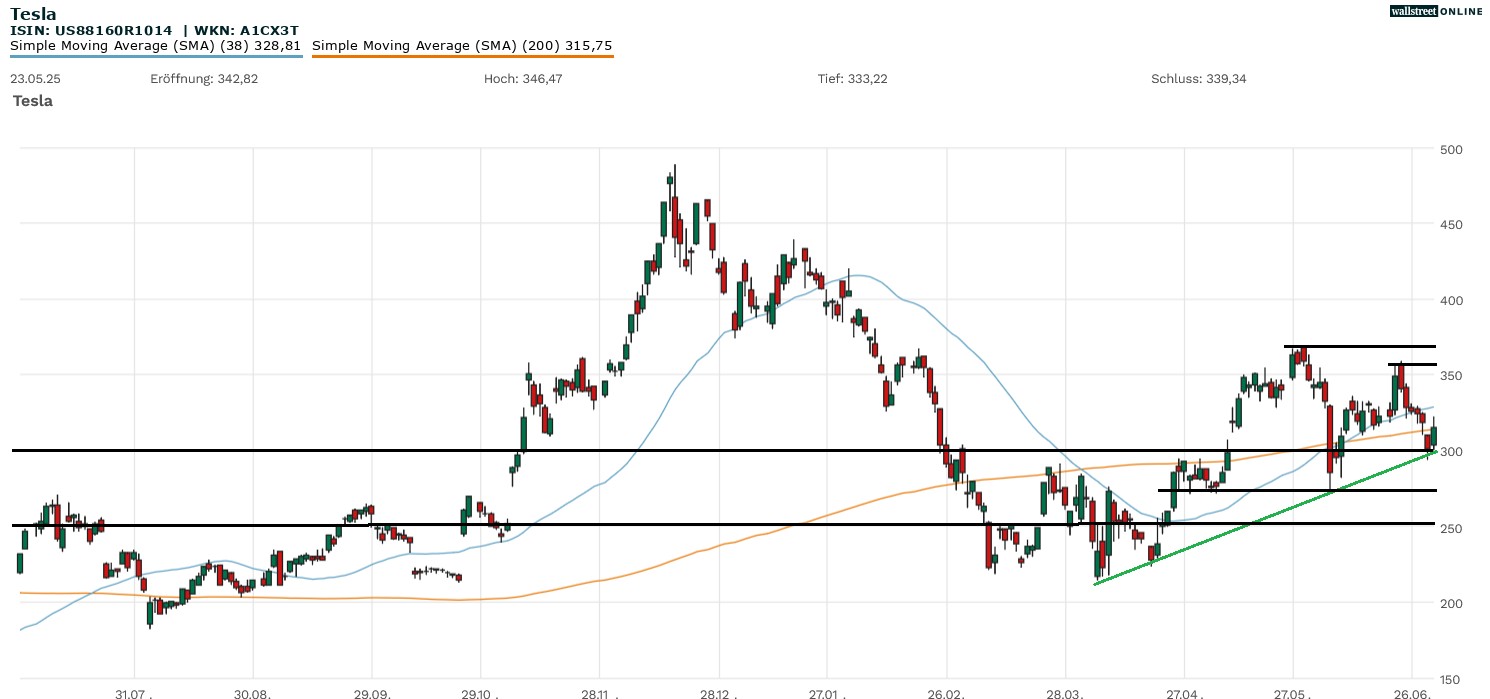Click the green ascending trendline
The image size is (1490, 699).
[1265, 517]
